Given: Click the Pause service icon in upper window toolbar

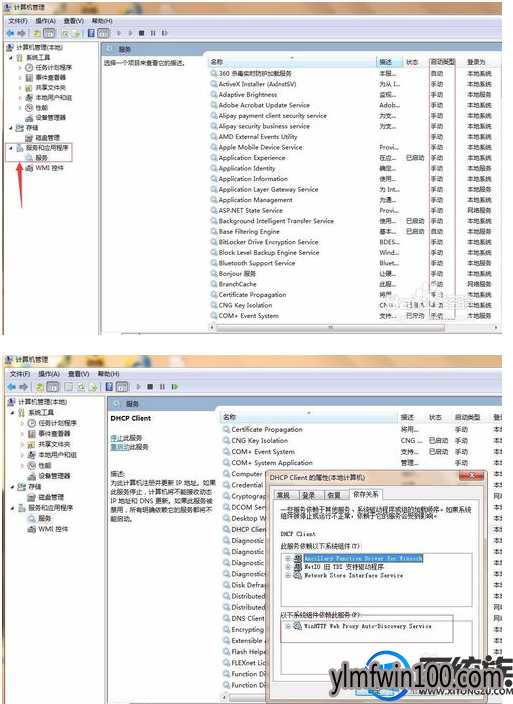Looking at the screenshot, I should pyautogui.click(x=153, y=33).
